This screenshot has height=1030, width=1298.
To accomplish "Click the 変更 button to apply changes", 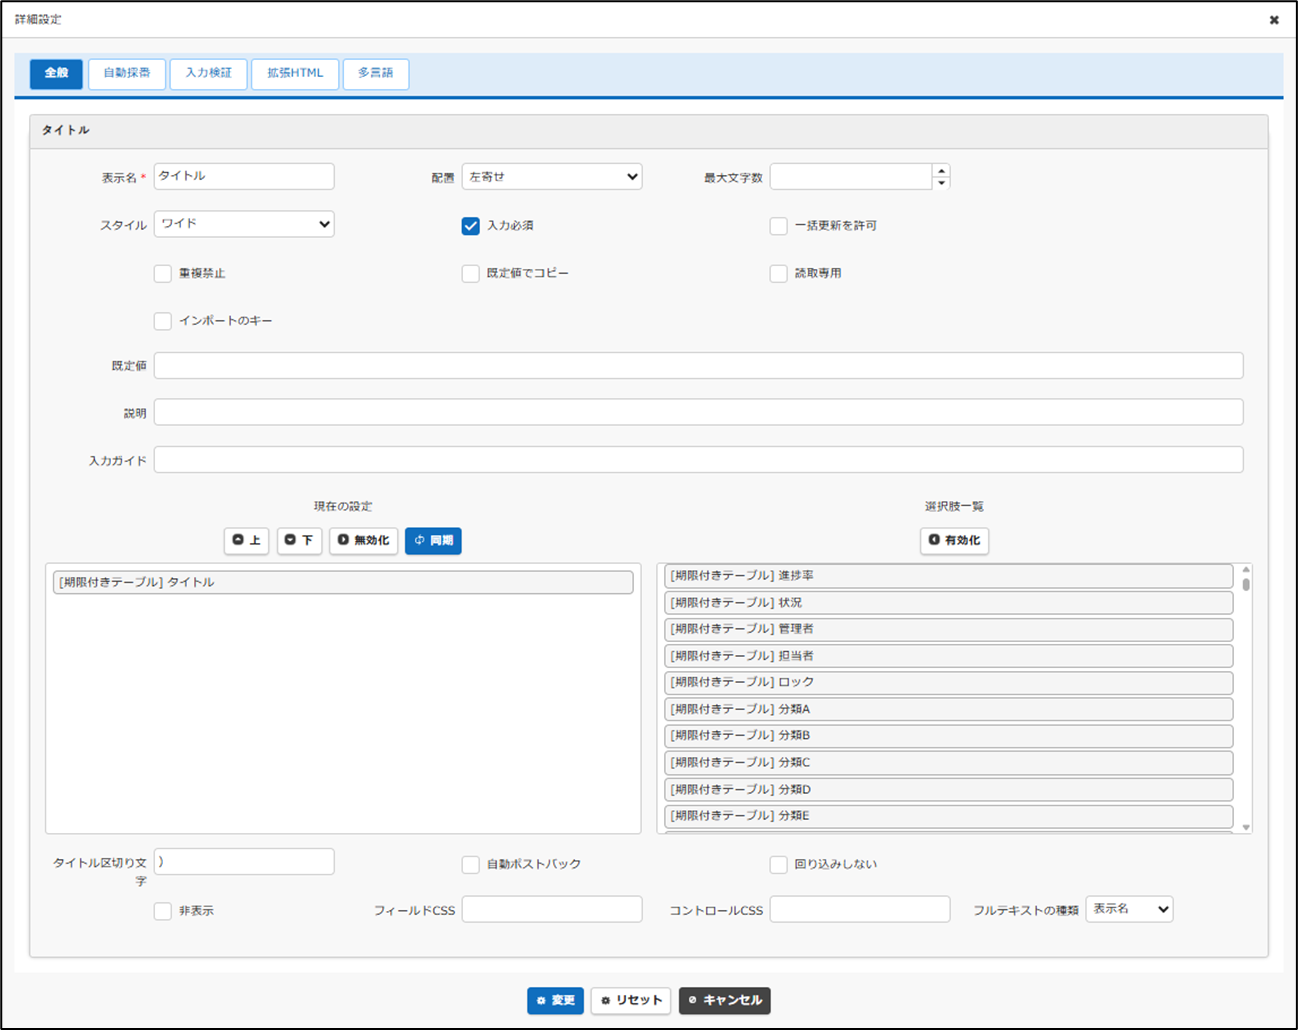I will pyautogui.click(x=555, y=1000).
